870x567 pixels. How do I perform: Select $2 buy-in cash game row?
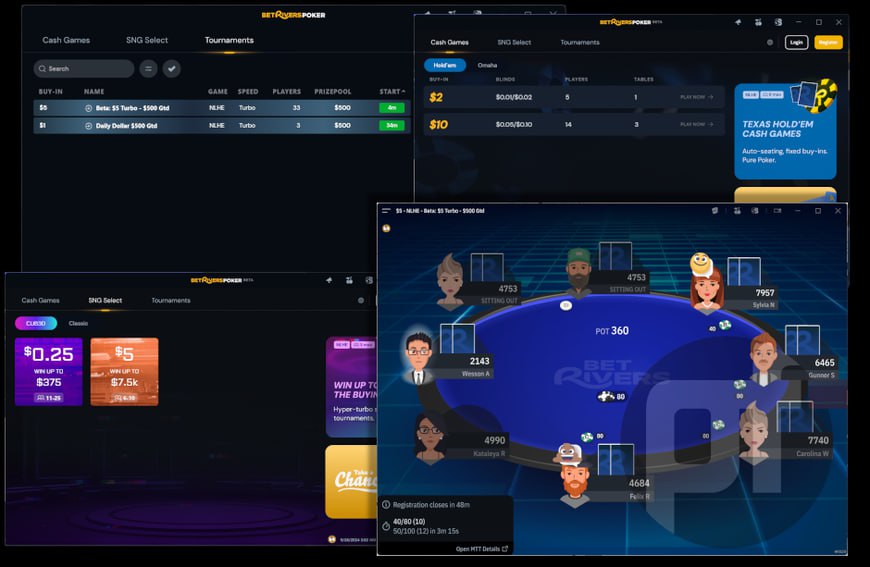coord(574,97)
